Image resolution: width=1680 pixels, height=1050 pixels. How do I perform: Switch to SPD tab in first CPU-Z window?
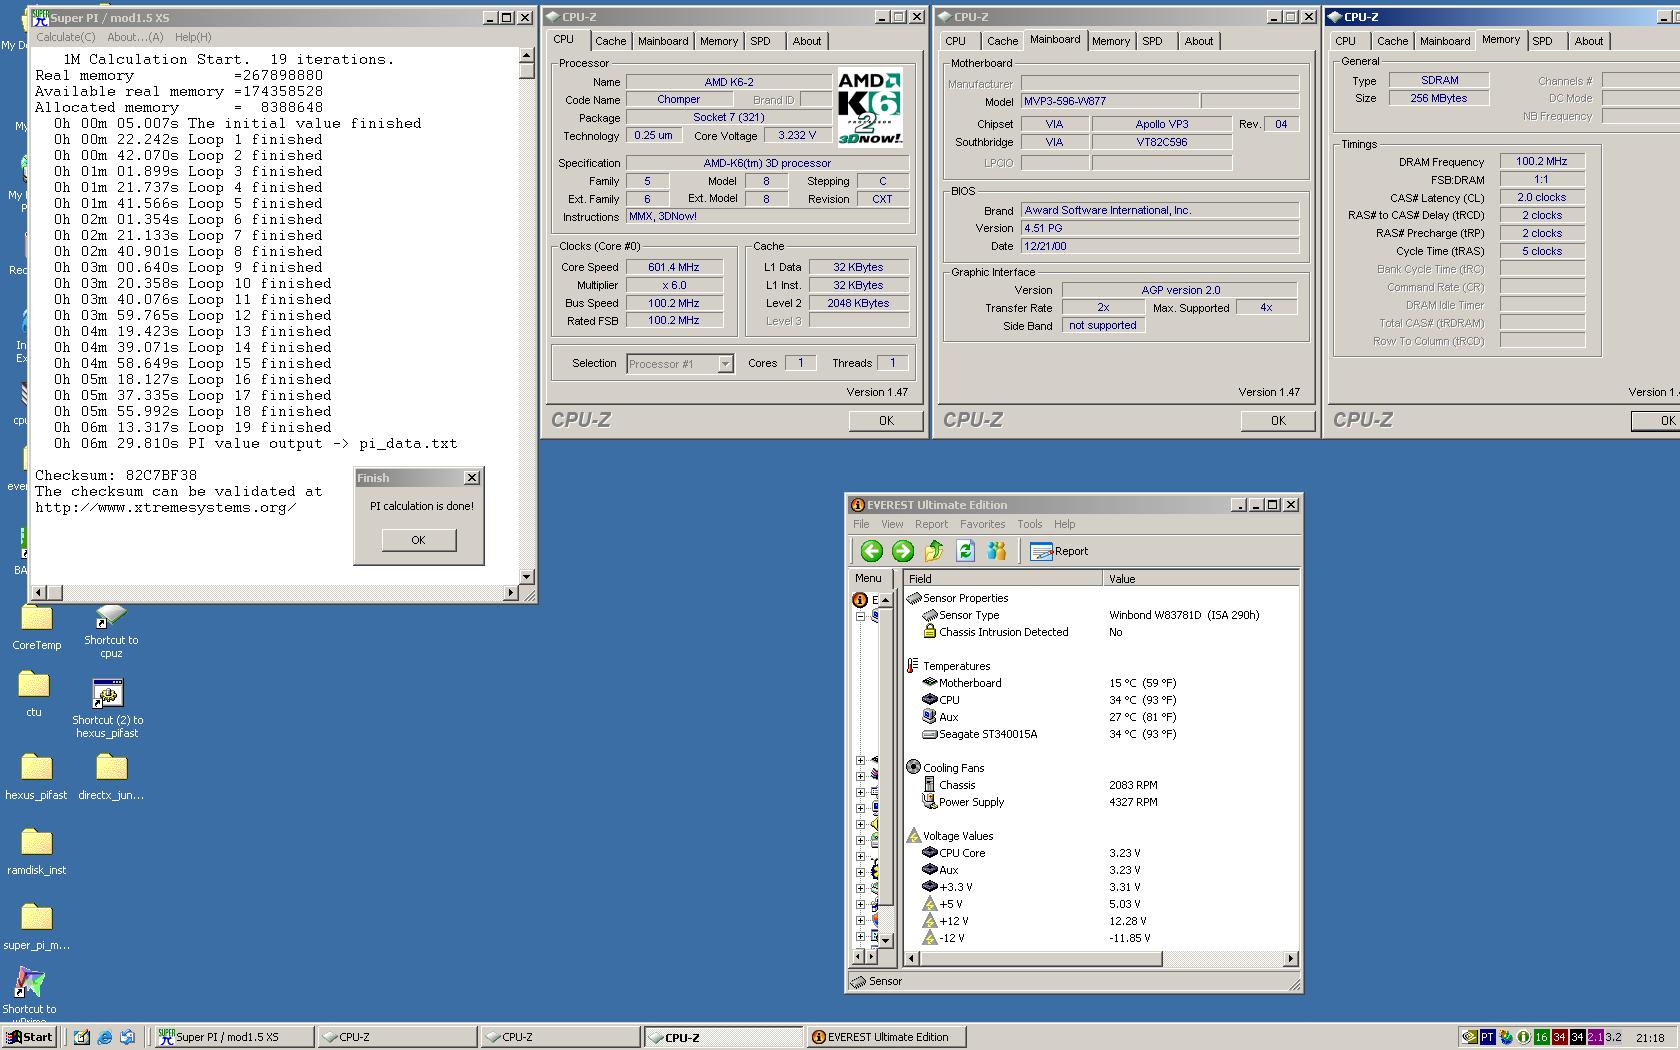point(760,41)
